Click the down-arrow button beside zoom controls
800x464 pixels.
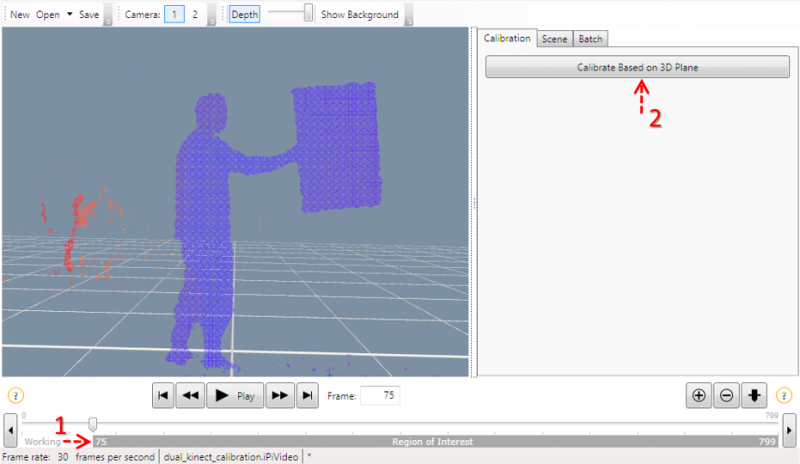[754, 396]
